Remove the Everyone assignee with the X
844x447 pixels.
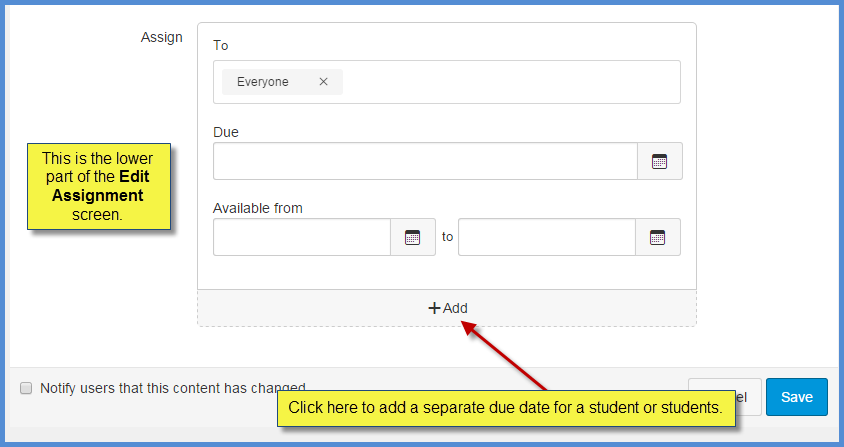323,82
